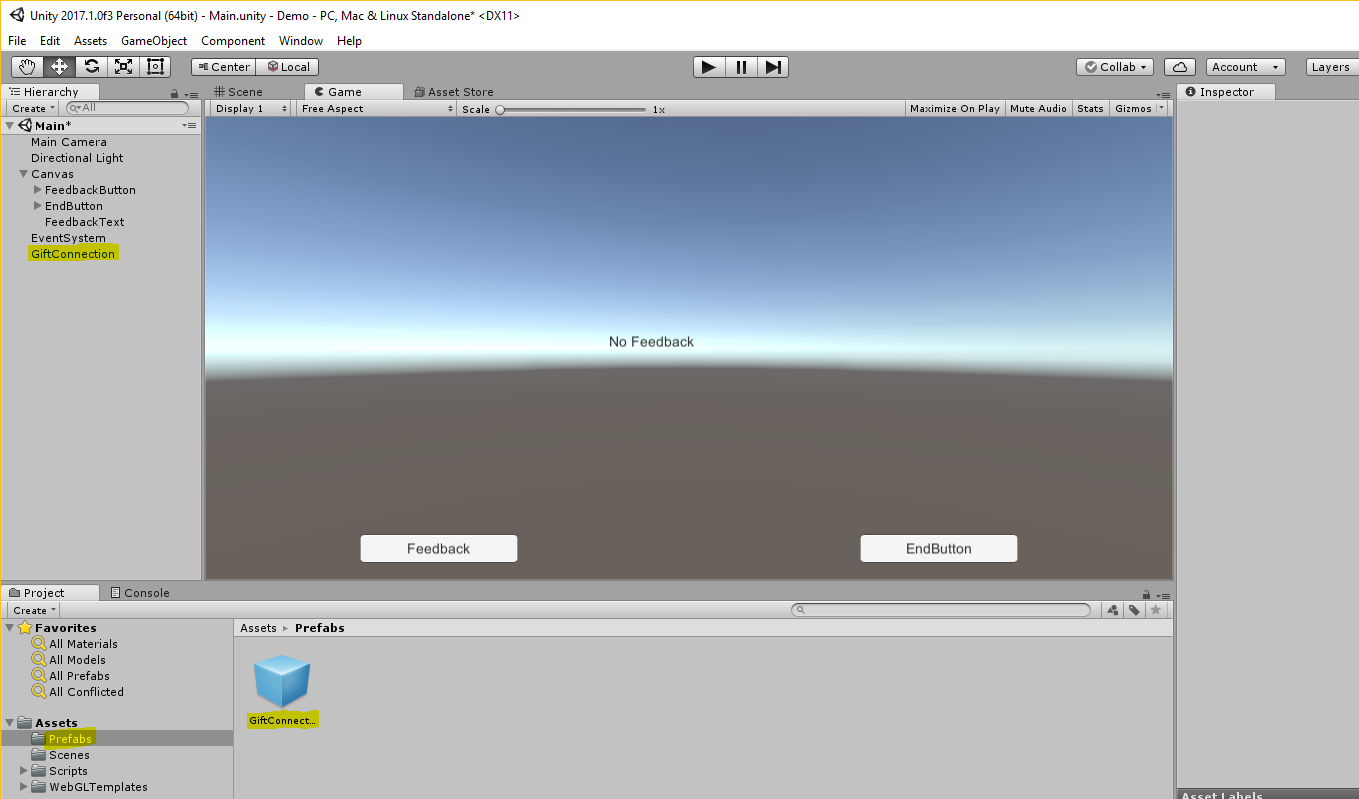Image resolution: width=1359 pixels, height=799 pixels.
Task: Search assets by label icon
Action: [x=1134, y=610]
